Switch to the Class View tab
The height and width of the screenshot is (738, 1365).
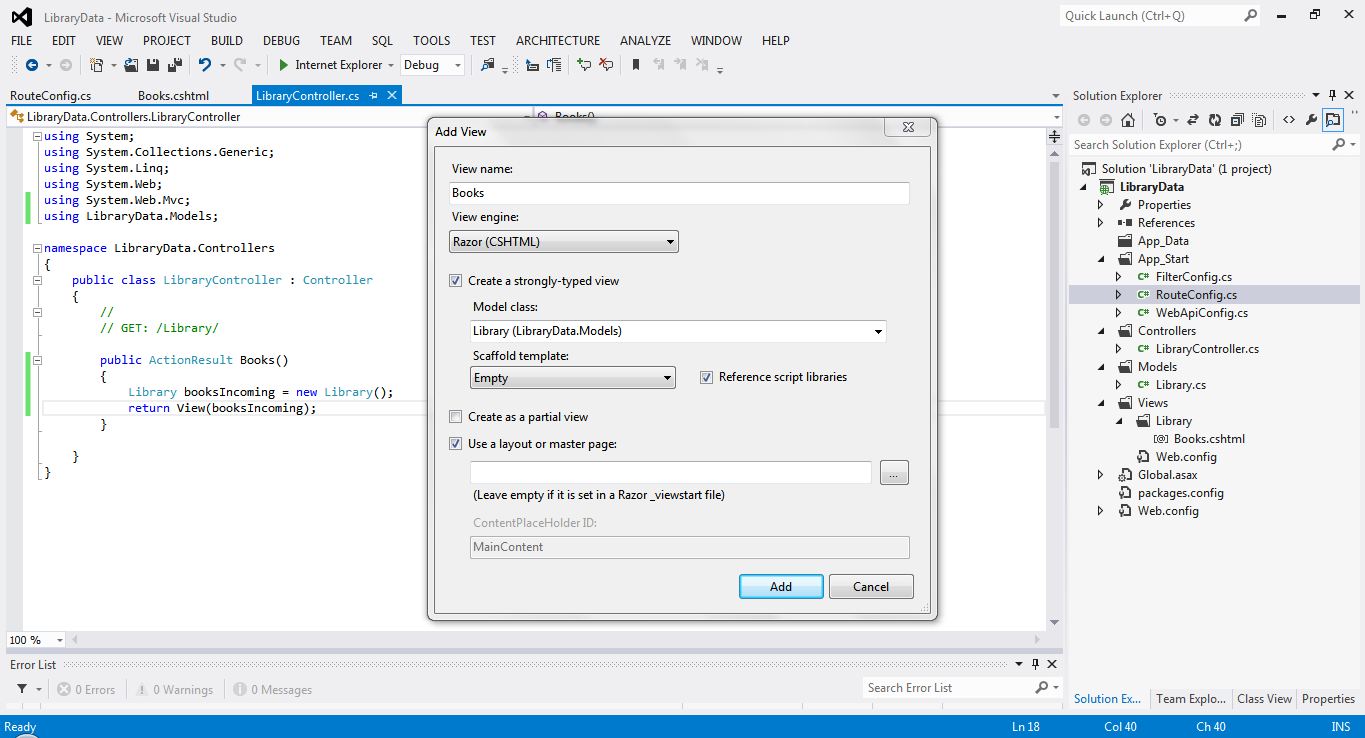tap(1264, 699)
